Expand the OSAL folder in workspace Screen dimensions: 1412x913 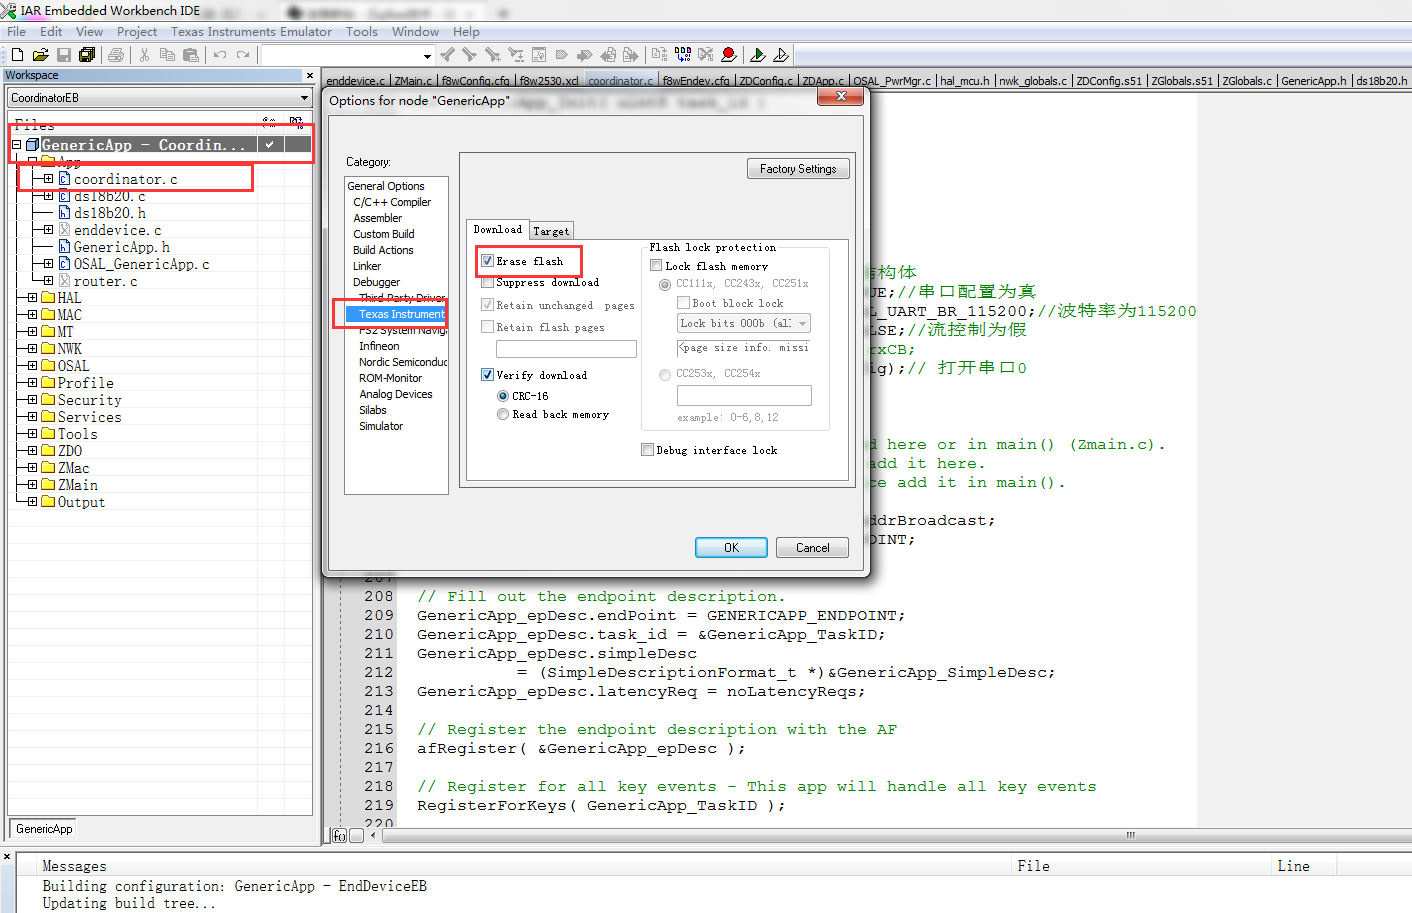(x=32, y=366)
